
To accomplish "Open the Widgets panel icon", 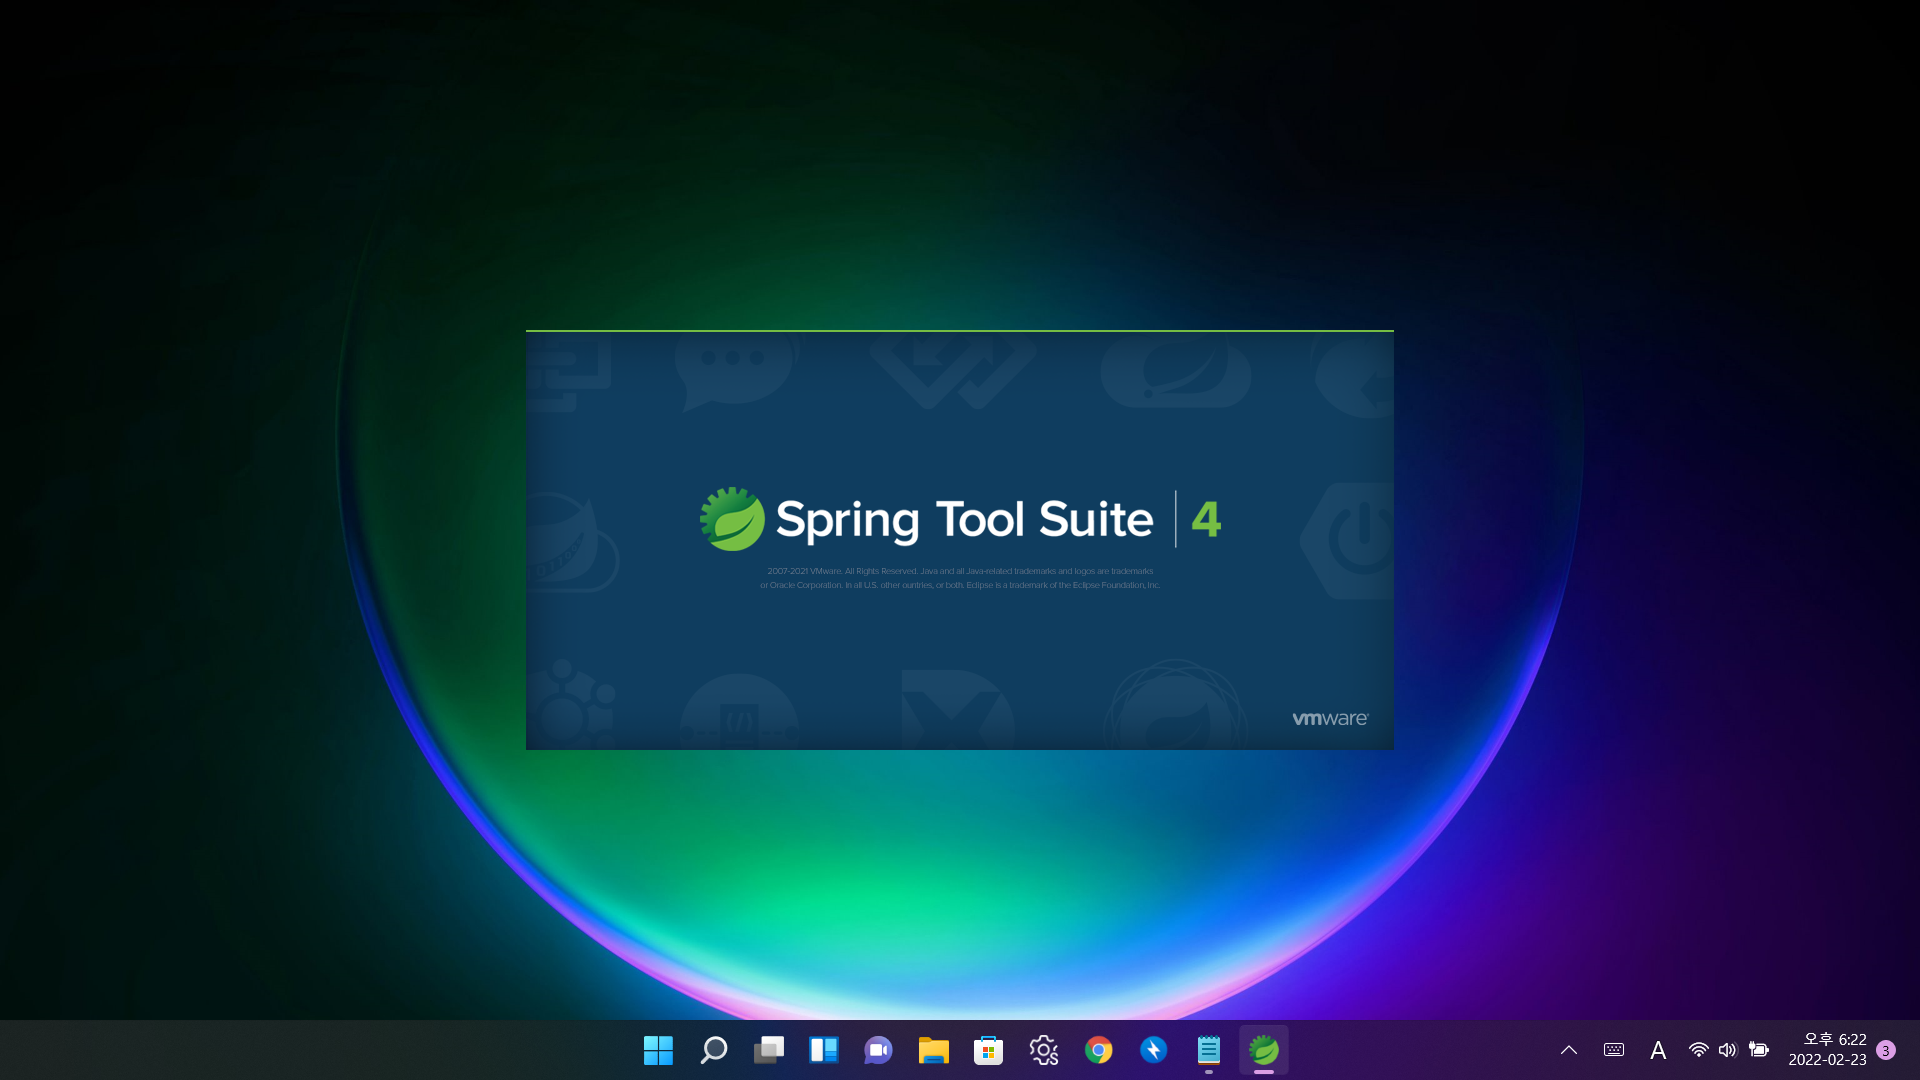I will click(823, 1050).
